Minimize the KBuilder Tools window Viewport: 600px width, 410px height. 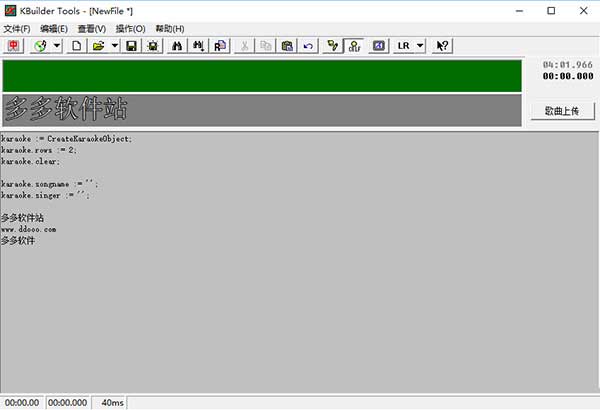519,11
